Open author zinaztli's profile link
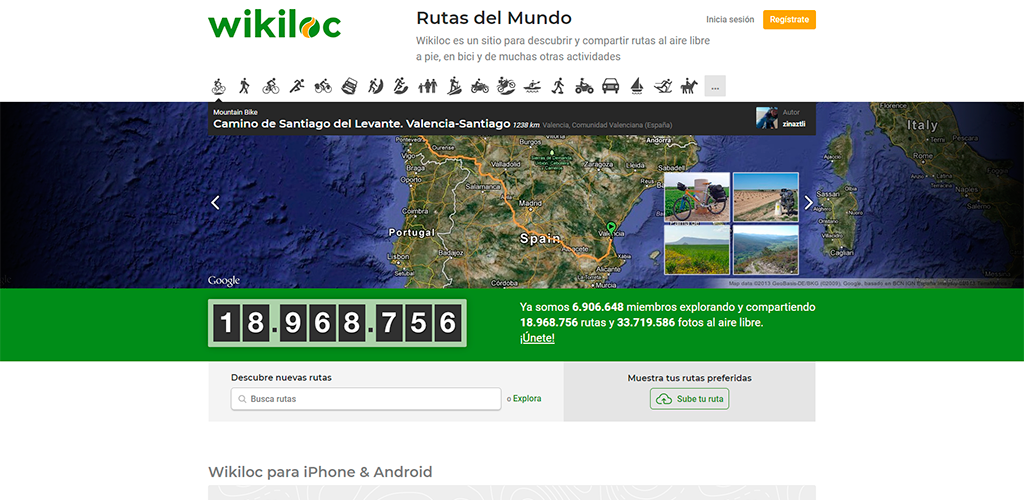 794,123
